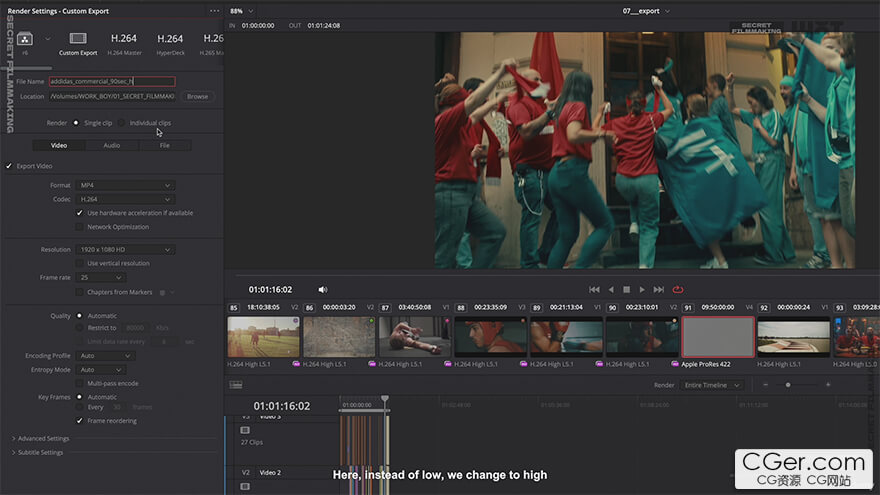Image resolution: width=880 pixels, height=495 pixels.
Task: Open the Resolution 1920 x 1080 HD dropdown
Action: [125, 250]
